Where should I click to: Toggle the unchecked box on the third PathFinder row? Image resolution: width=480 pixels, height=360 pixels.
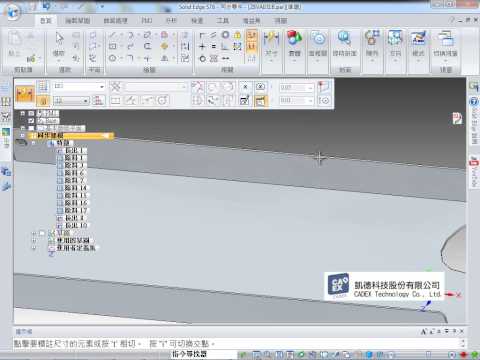31,128
